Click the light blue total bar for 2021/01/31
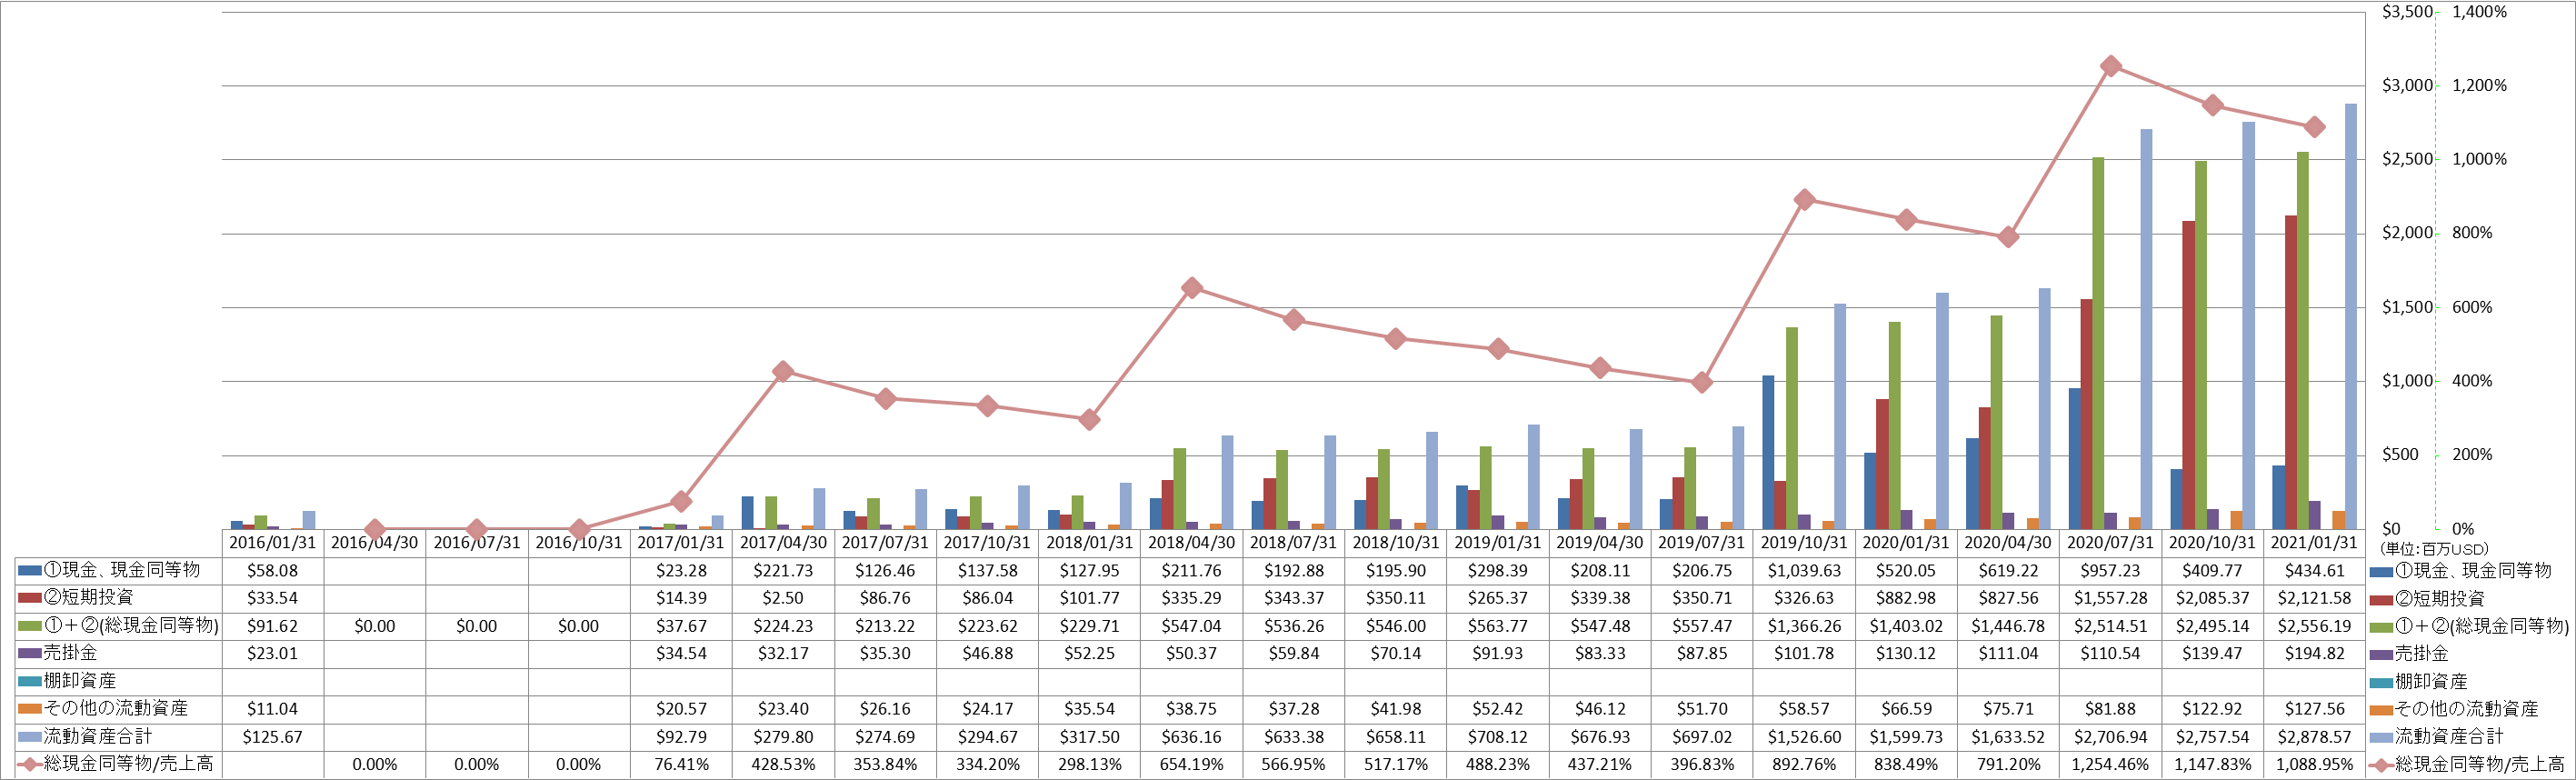 [2351, 316]
